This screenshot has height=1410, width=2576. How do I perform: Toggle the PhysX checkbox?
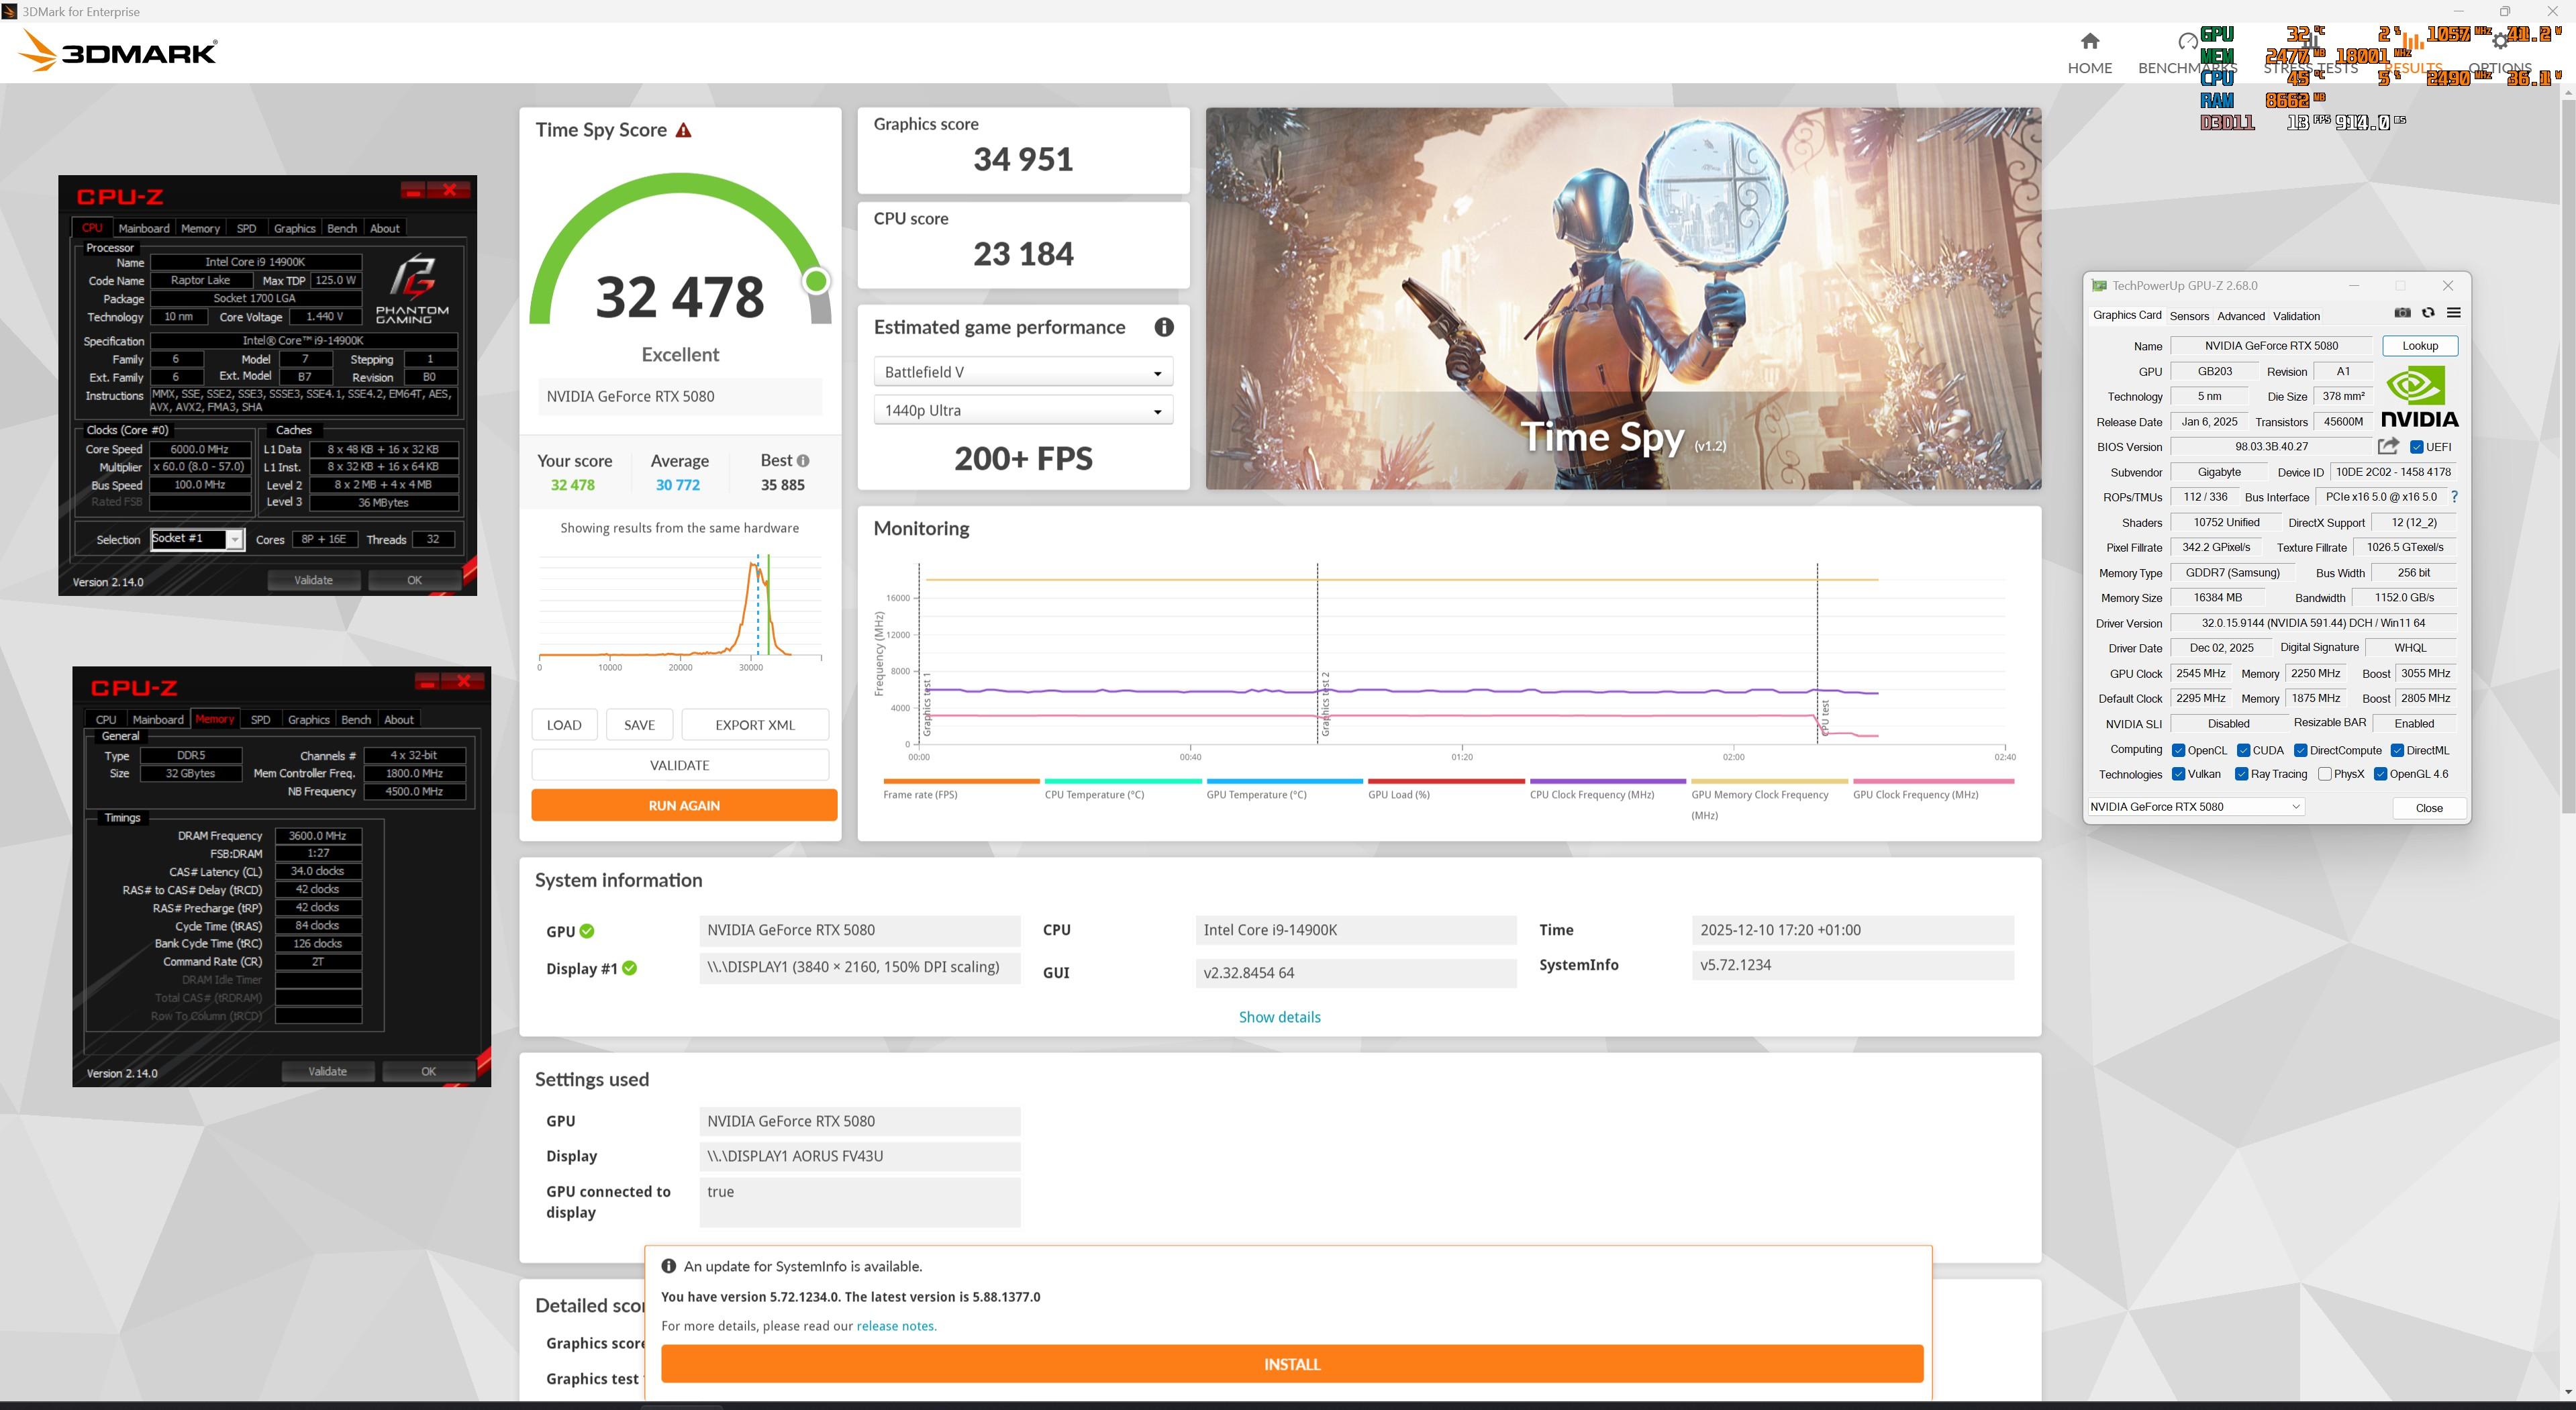[x=2325, y=774]
